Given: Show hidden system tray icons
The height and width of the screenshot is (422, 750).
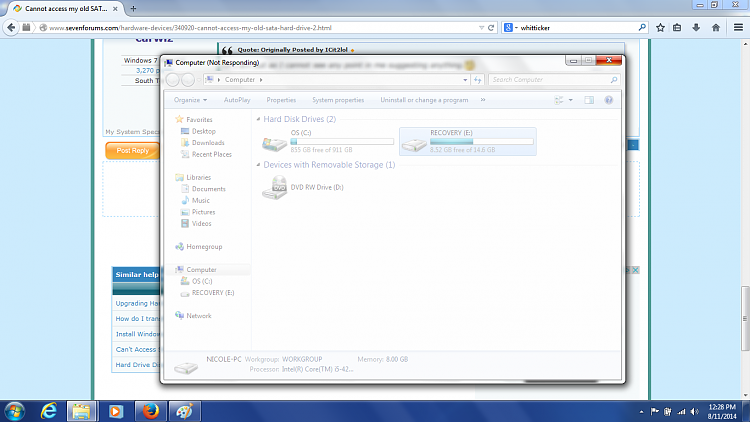Looking at the screenshot, I should coord(641,411).
